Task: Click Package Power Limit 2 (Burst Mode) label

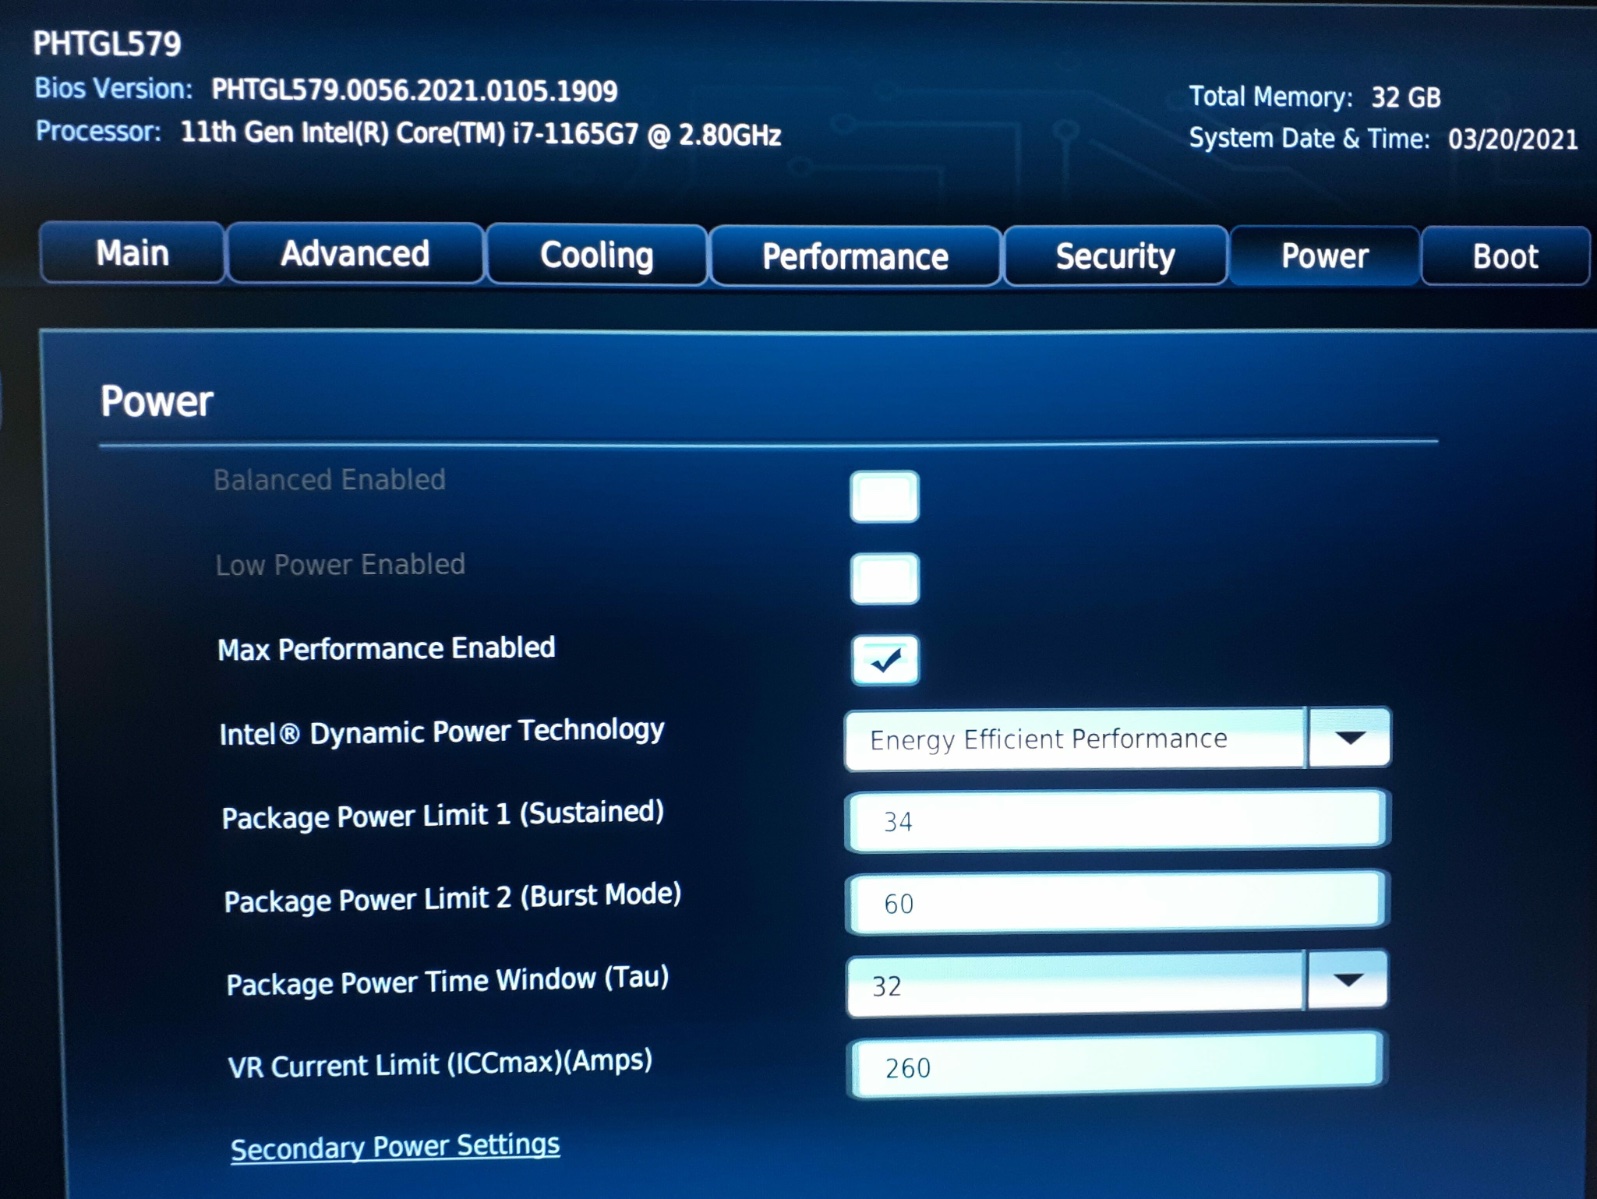Action: (x=452, y=898)
